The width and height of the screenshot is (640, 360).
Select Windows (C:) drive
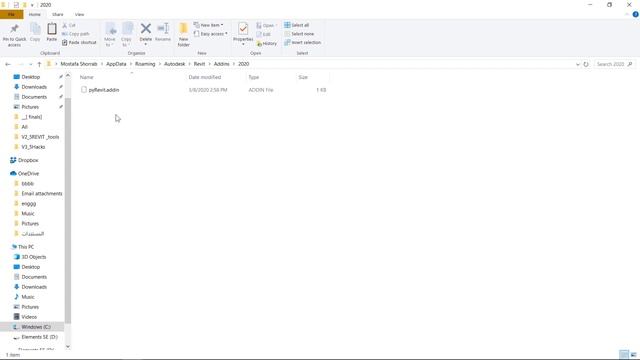coord(36,327)
